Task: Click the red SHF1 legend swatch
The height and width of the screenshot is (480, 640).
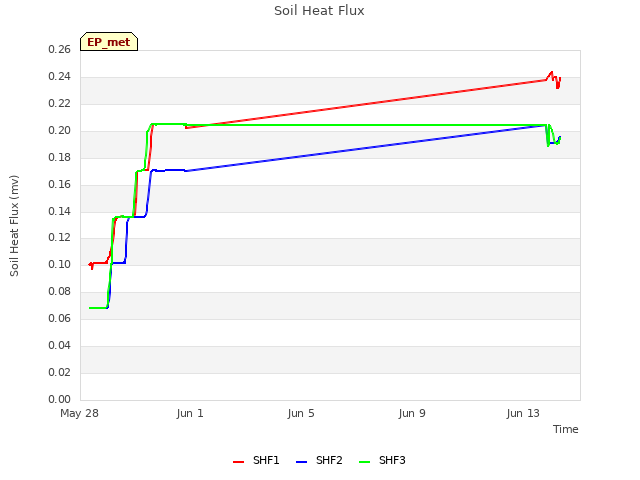Action: click(238, 462)
